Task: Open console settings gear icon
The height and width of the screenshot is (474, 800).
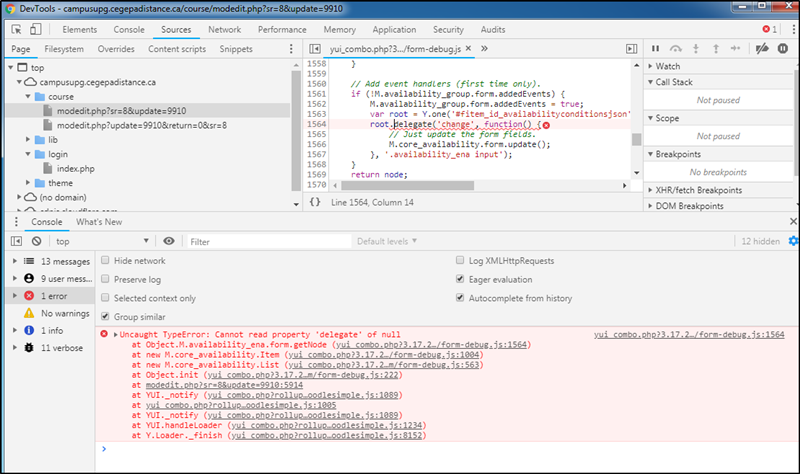Action: [x=792, y=241]
